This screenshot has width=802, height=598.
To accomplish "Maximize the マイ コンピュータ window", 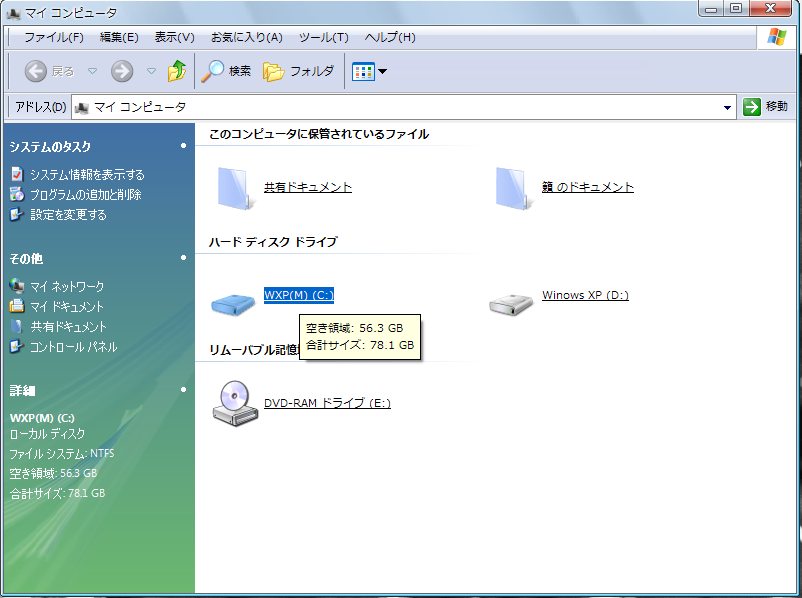I will [736, 8].
